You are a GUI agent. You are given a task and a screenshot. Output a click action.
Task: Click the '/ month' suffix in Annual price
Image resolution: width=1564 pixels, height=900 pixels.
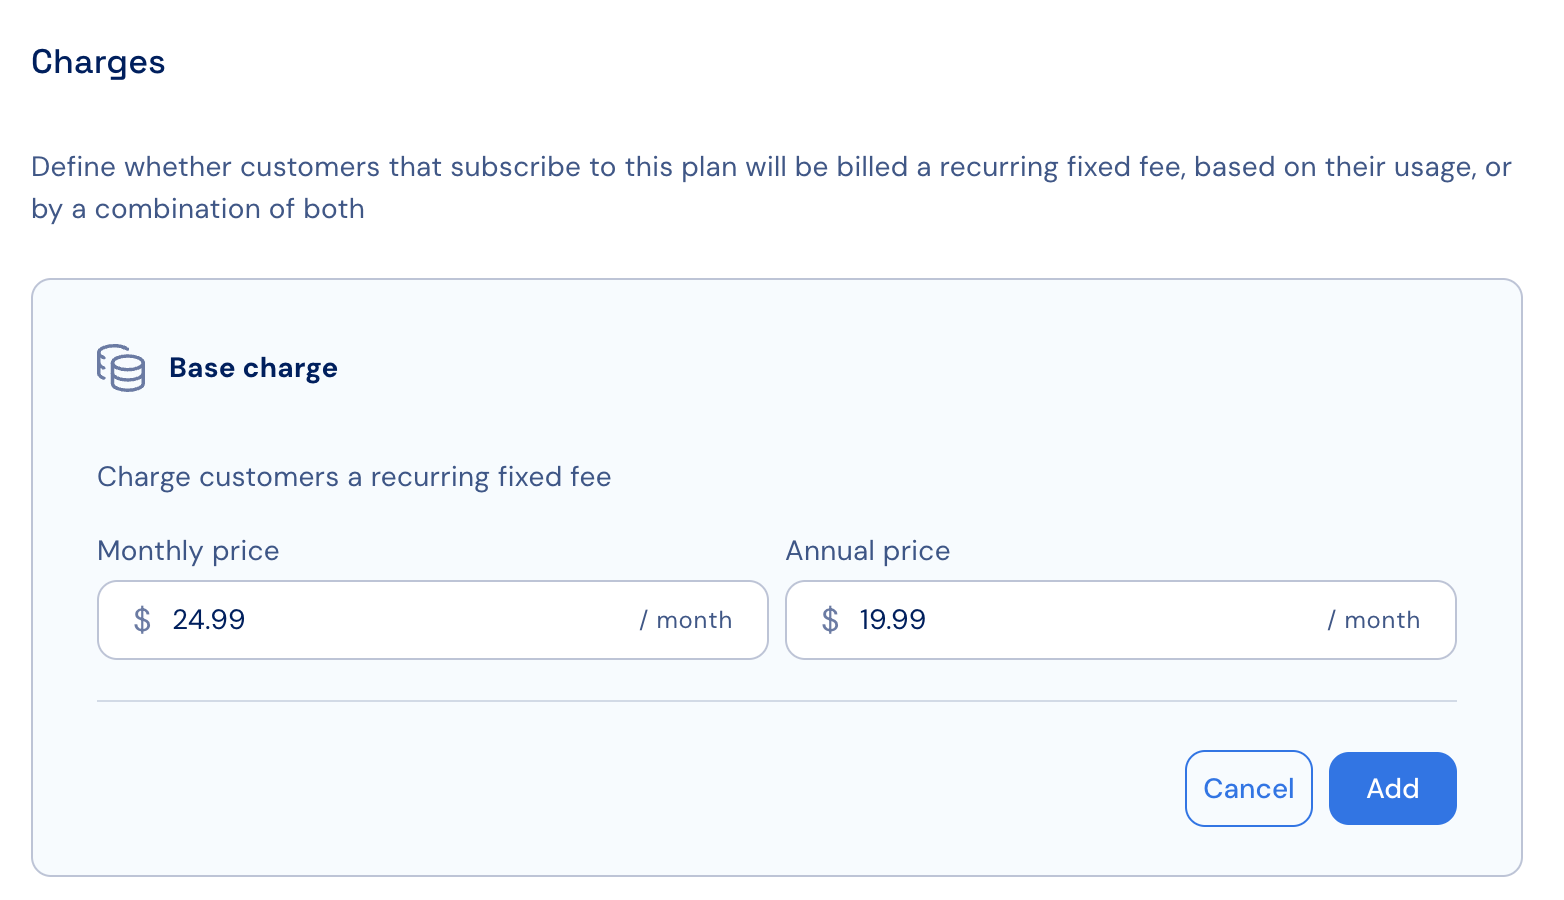pyautogui.click(x=1374, y=620)
